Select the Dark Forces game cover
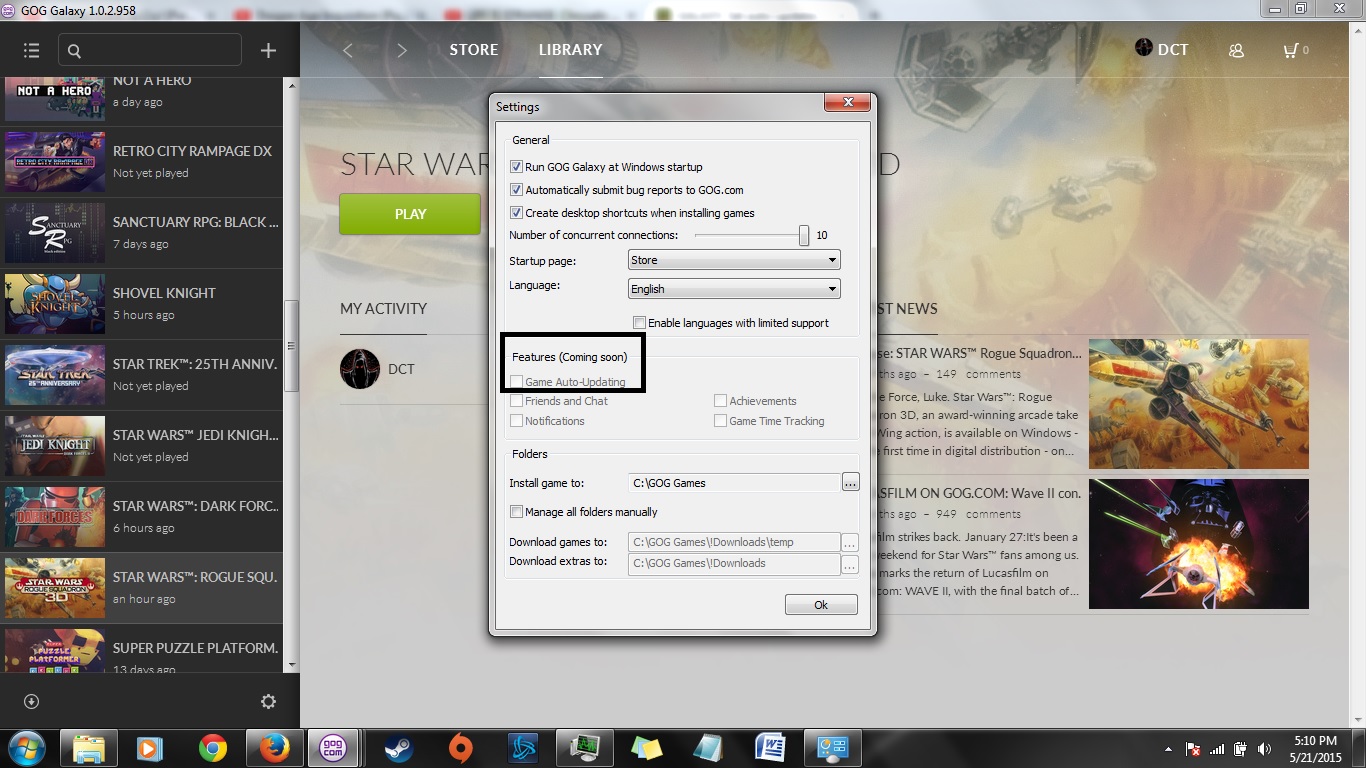1366x768 pixels. click(55, 517)
